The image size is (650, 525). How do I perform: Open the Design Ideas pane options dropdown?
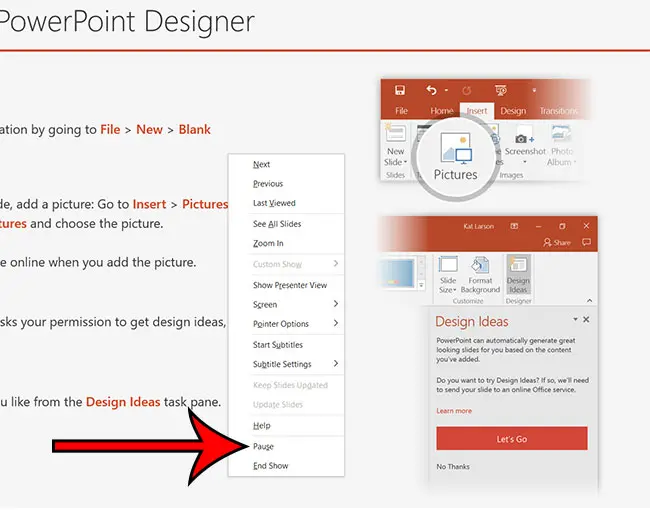click(x=575, y=319)
